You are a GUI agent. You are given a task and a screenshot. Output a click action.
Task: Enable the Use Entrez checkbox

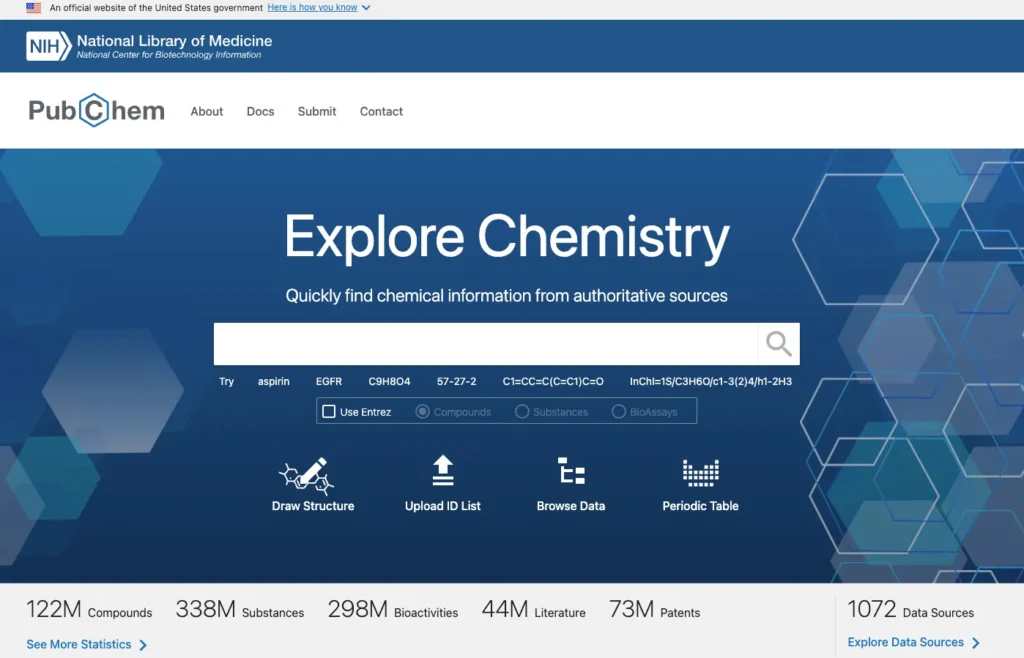point(329,411)
